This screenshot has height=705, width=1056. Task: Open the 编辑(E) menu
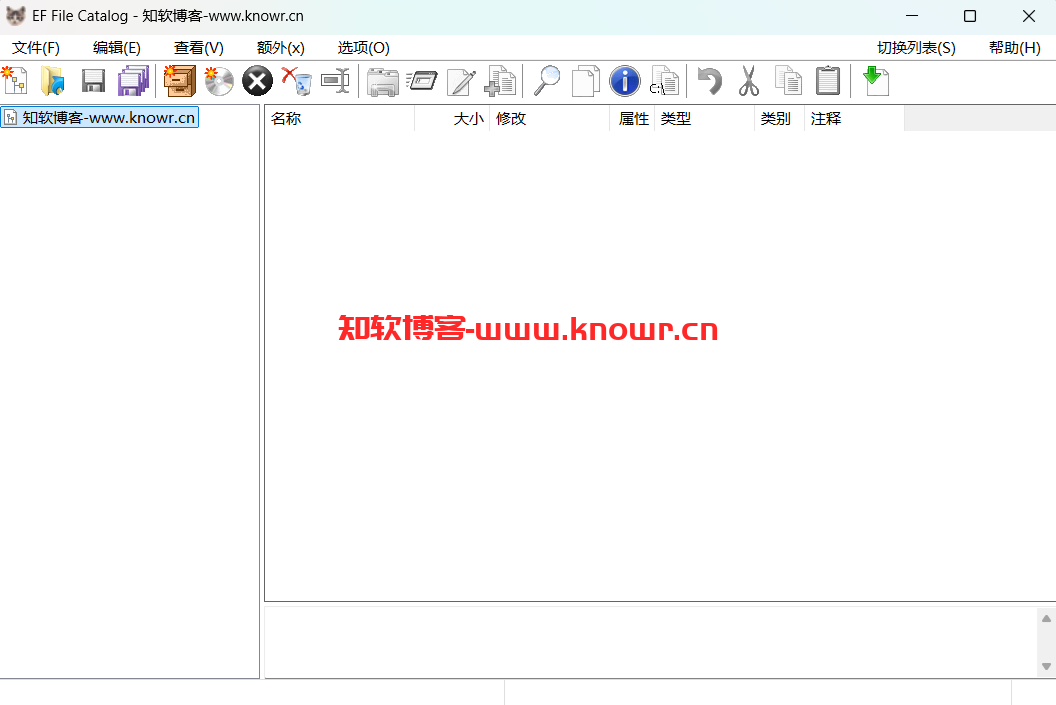117,48
